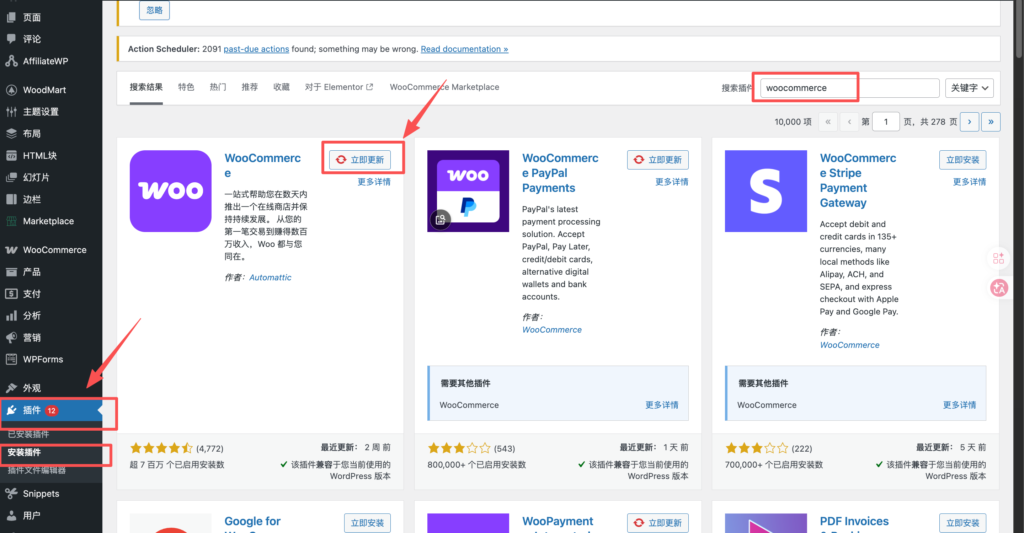This screenshot has height=533, width=1024.
Task: Open 已安装插件 submenu item
Action: pyautogui.click(x=28, y=434)
